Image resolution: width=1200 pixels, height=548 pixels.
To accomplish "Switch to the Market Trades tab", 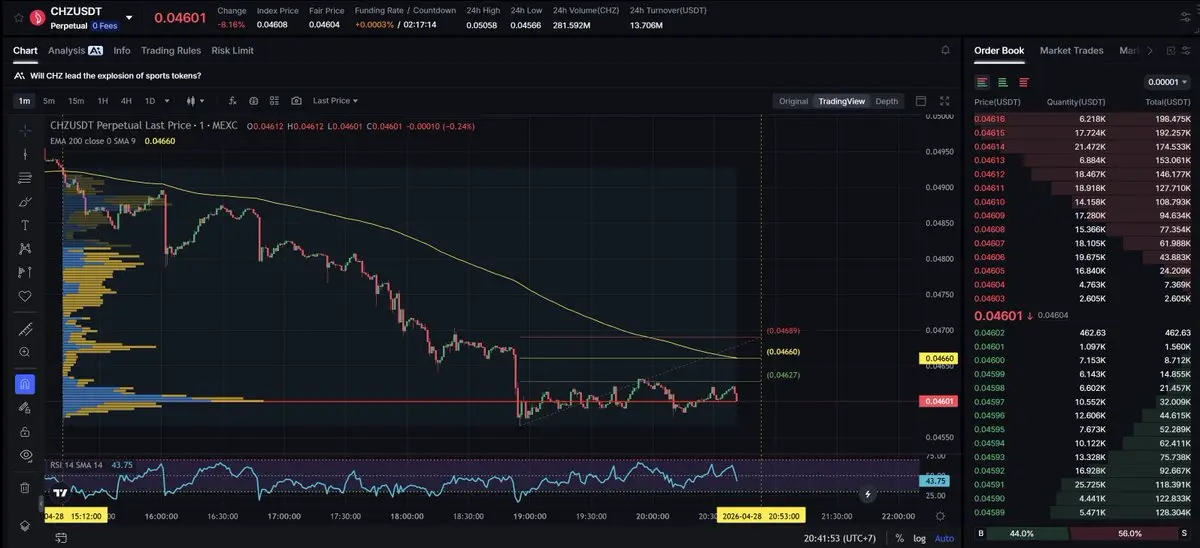I will (1072, 50).
